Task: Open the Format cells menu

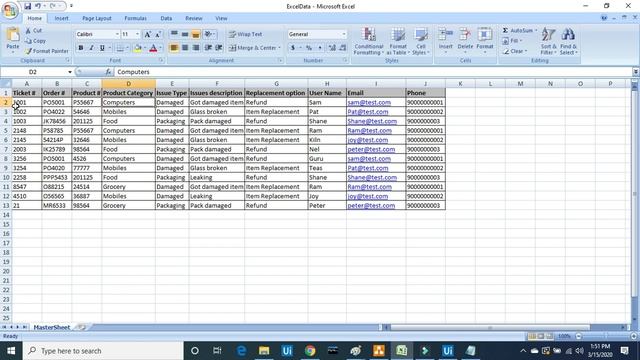Action: click(x=485, y=41)
